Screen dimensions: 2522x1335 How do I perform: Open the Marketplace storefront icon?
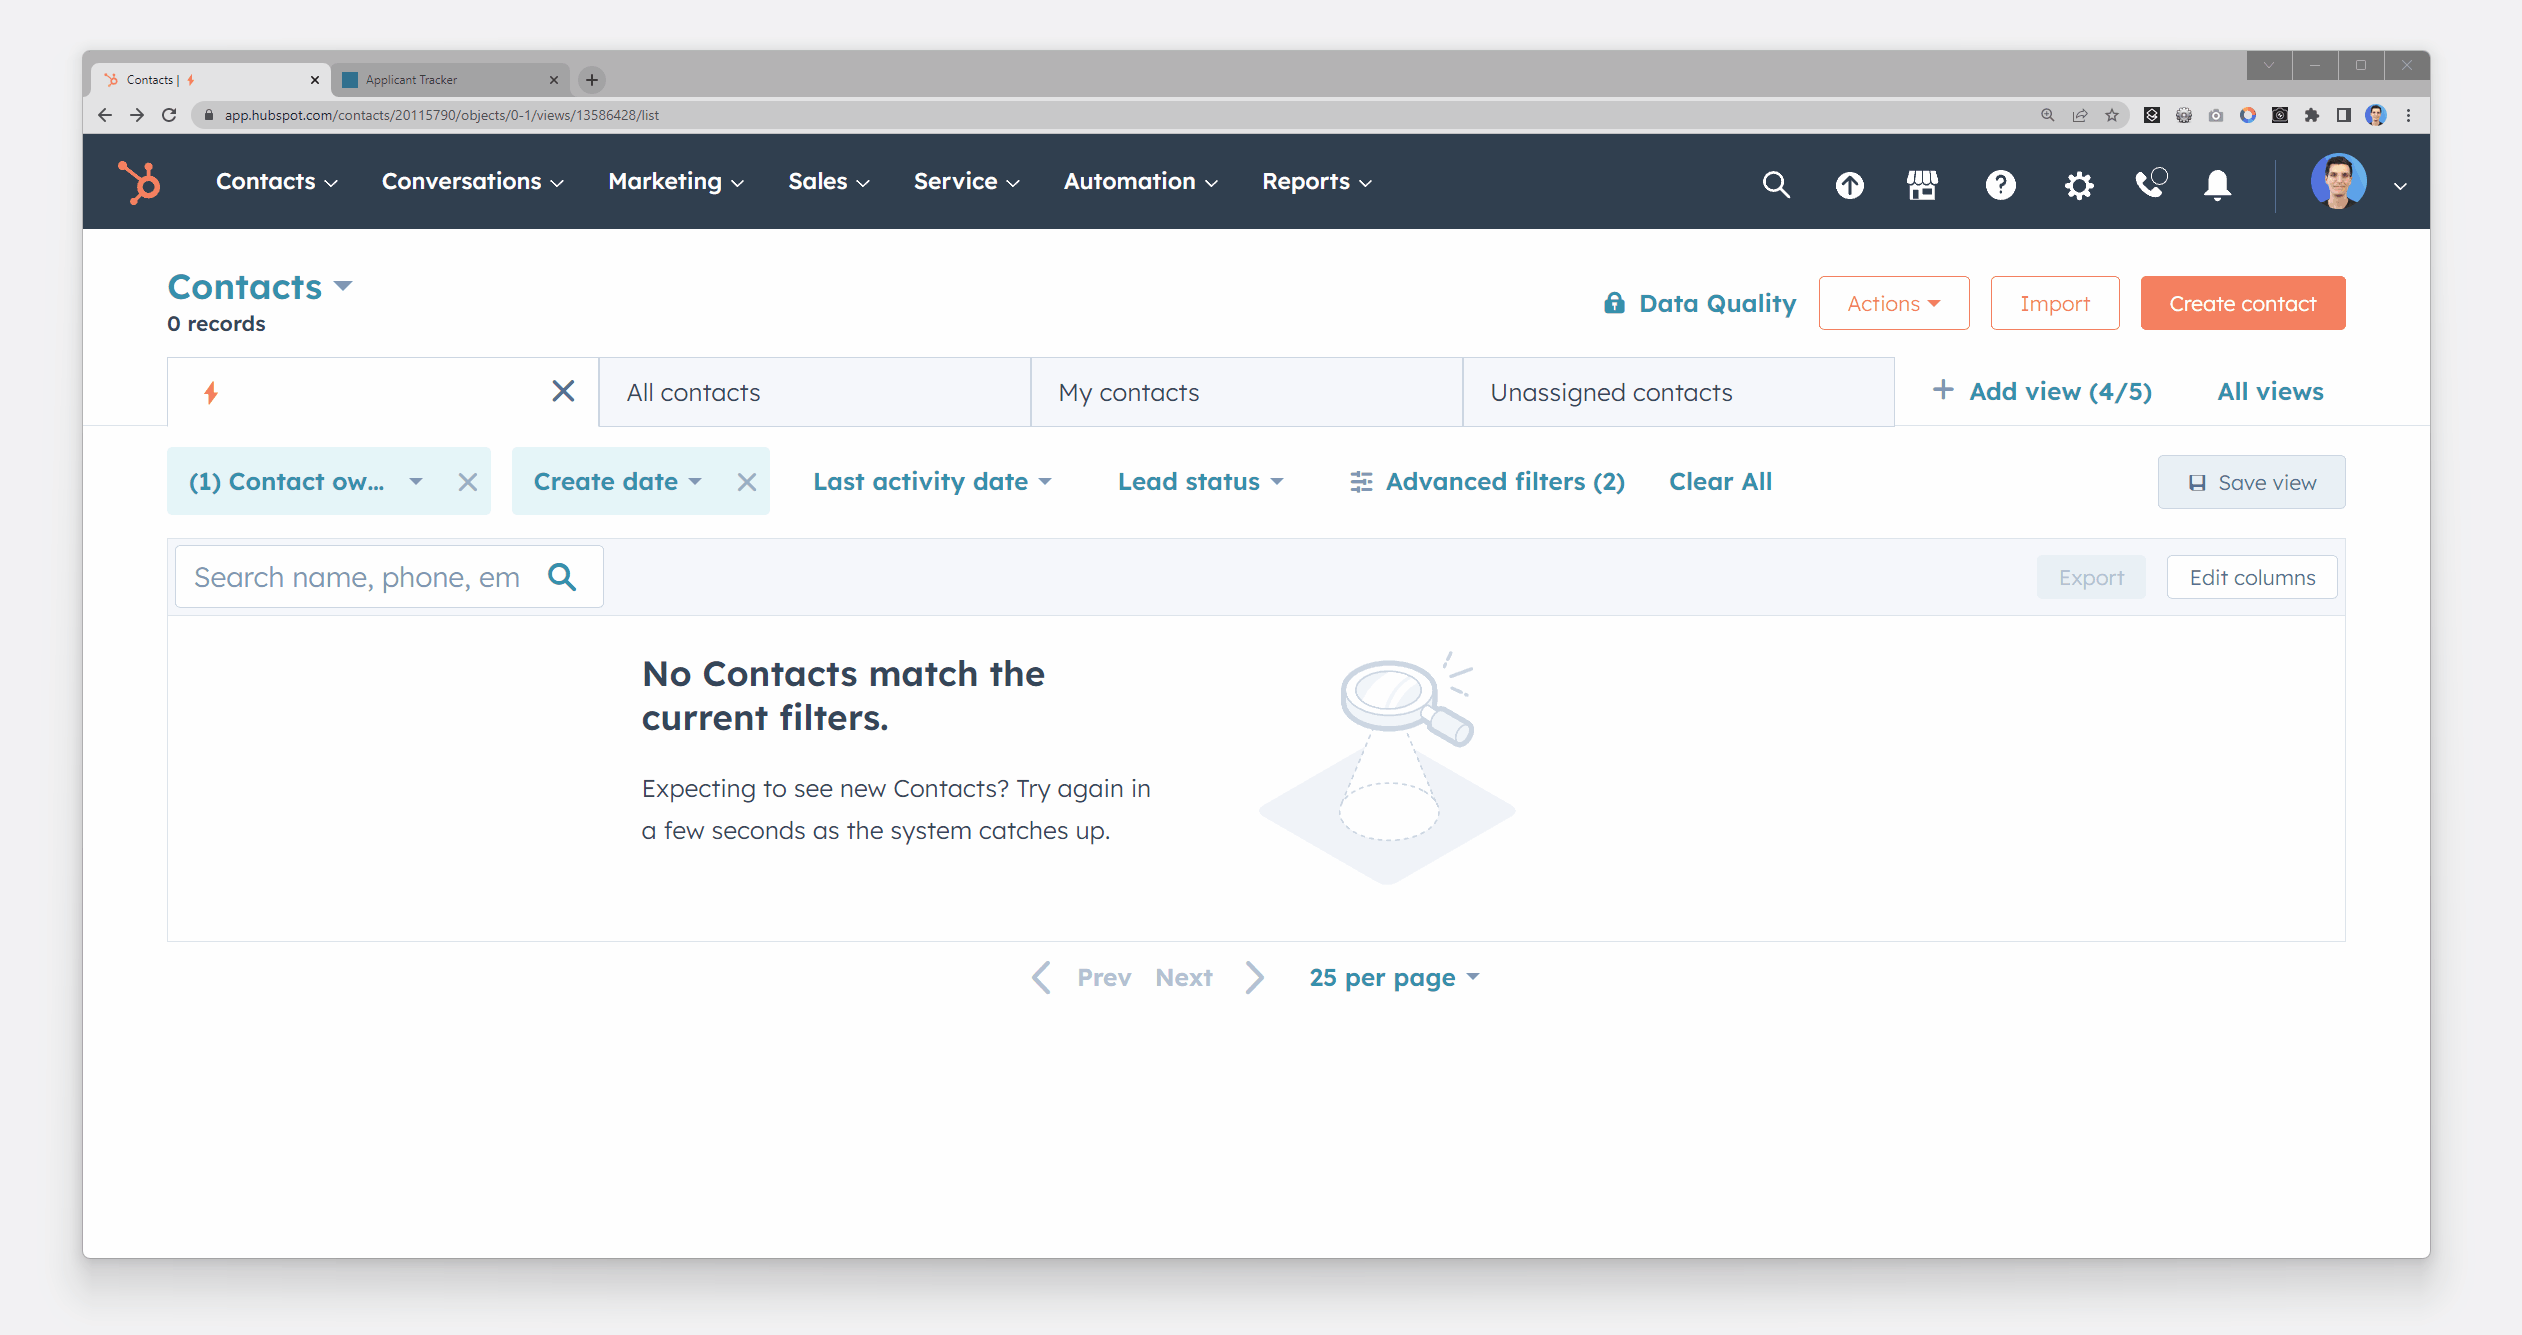[x=1922, y=184]
